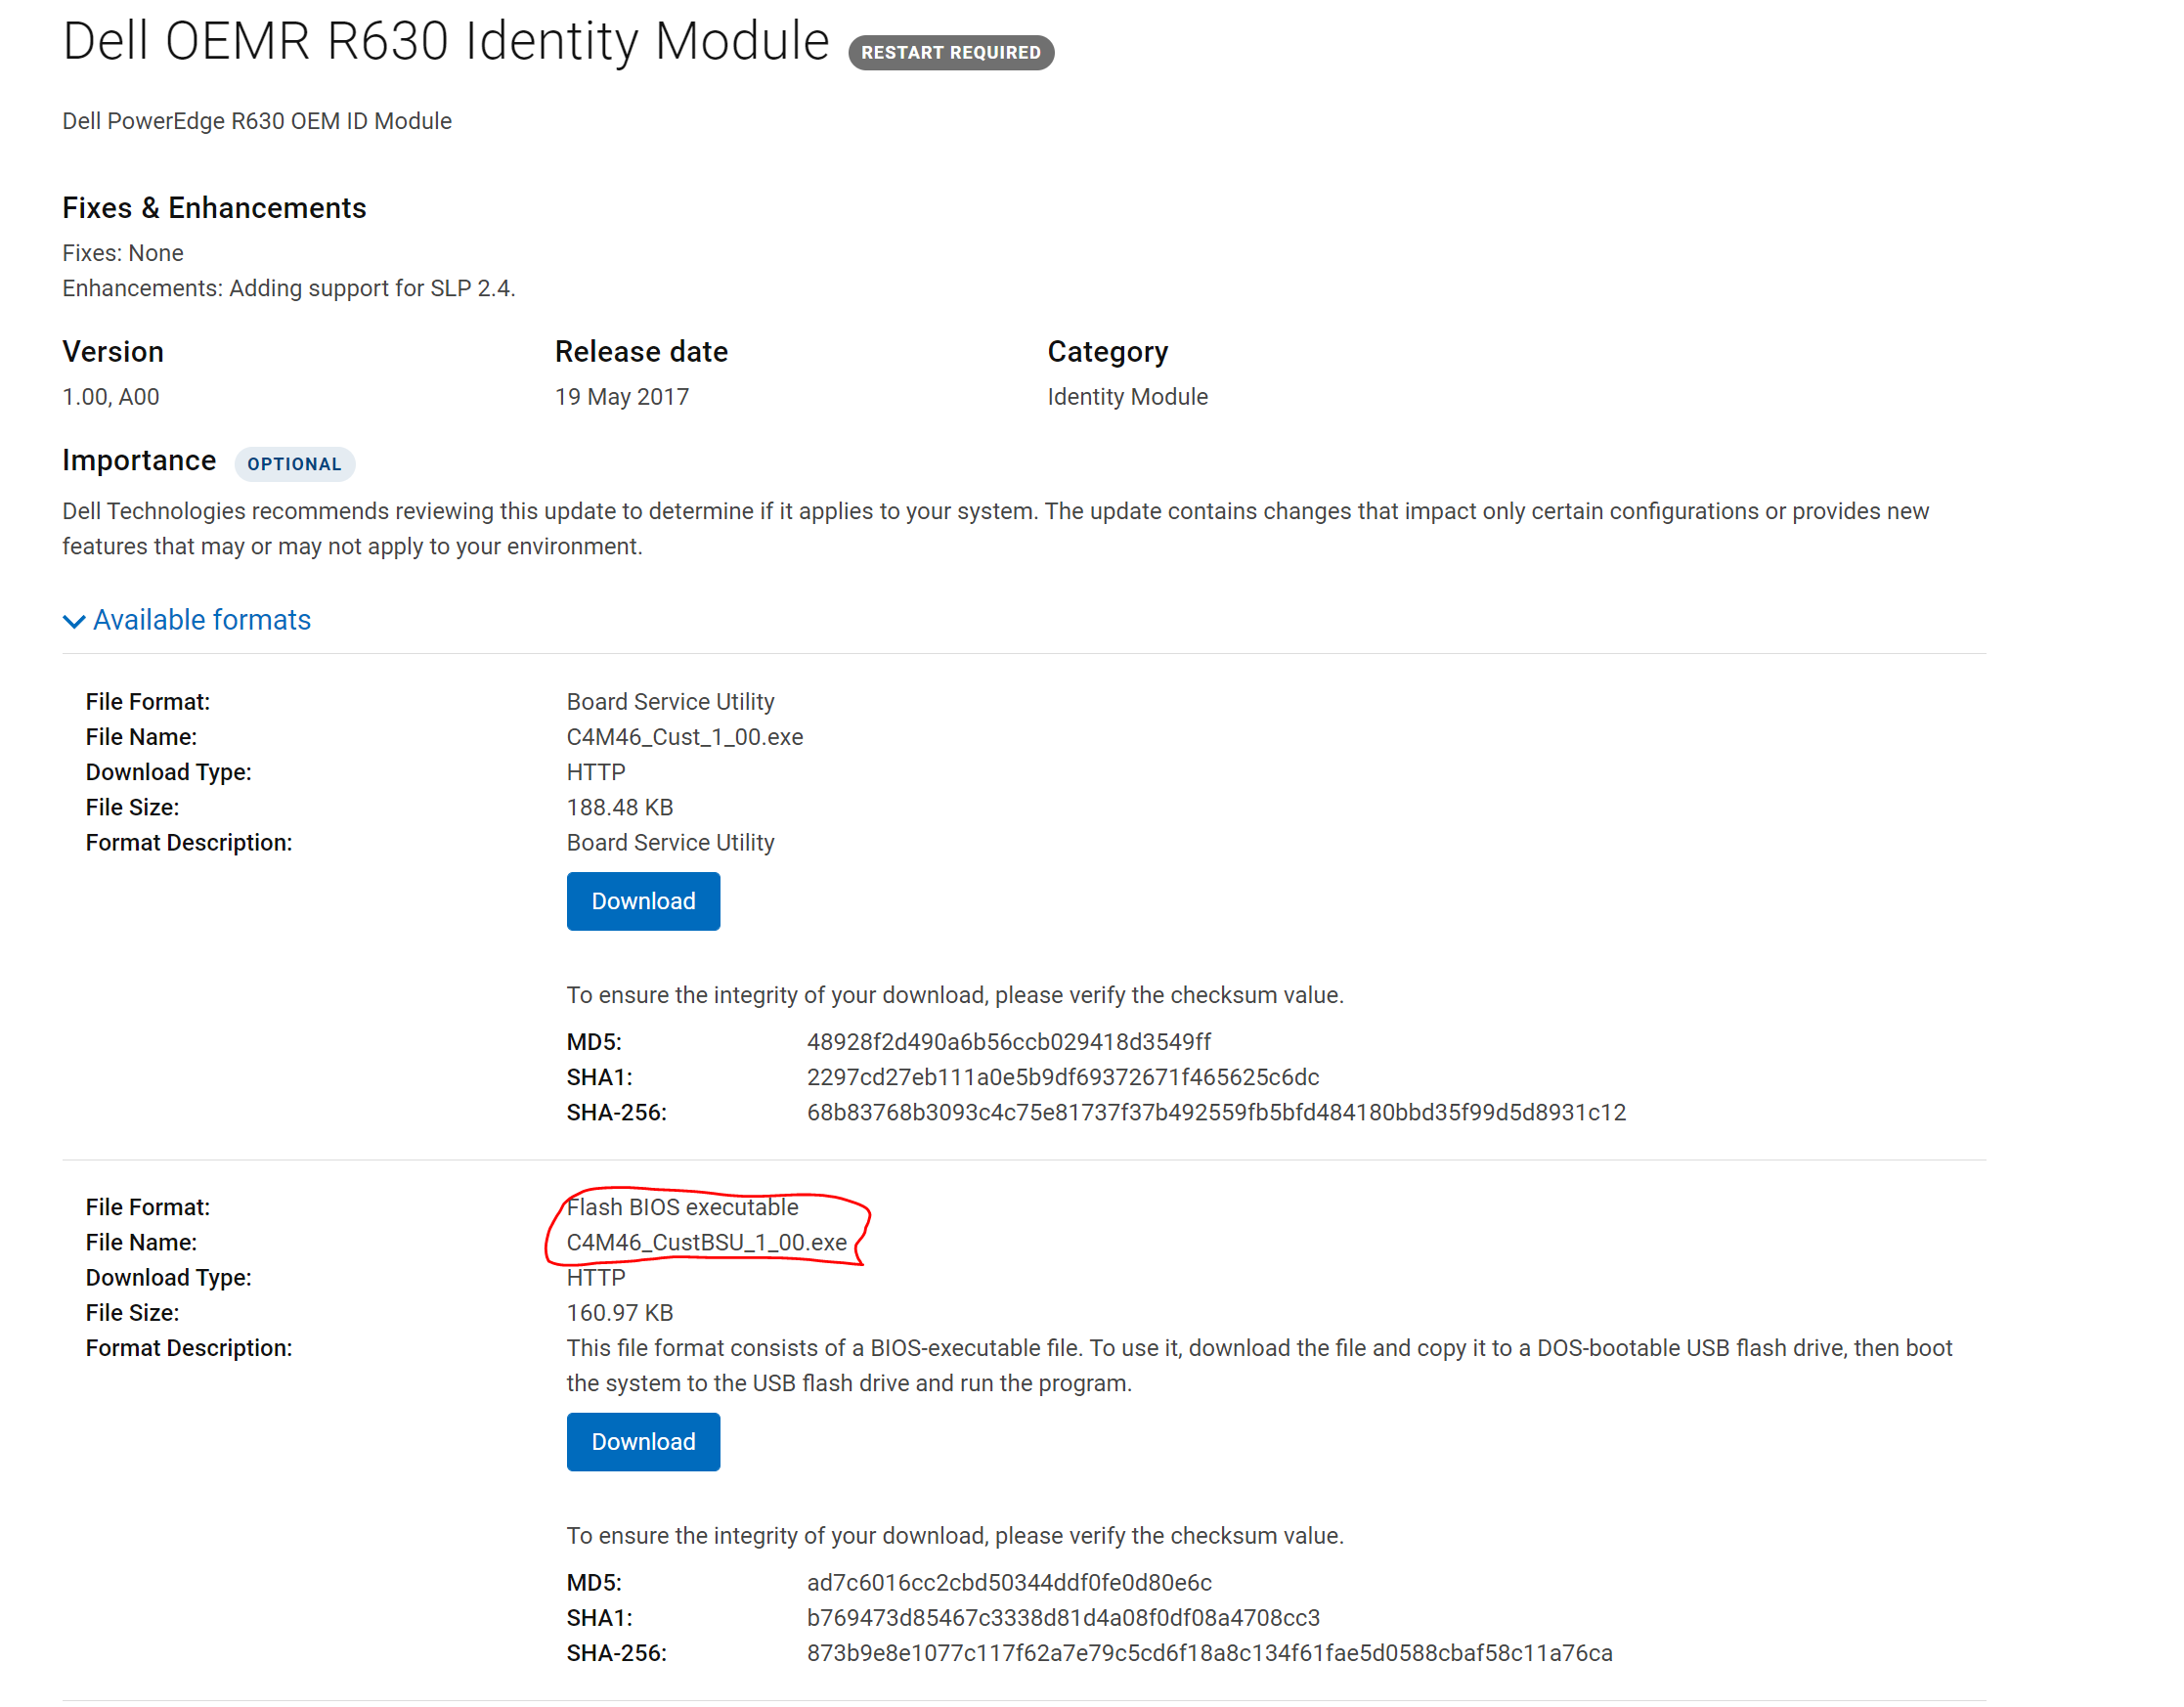
Task: Click the Version heading
Action: (113, 352)
